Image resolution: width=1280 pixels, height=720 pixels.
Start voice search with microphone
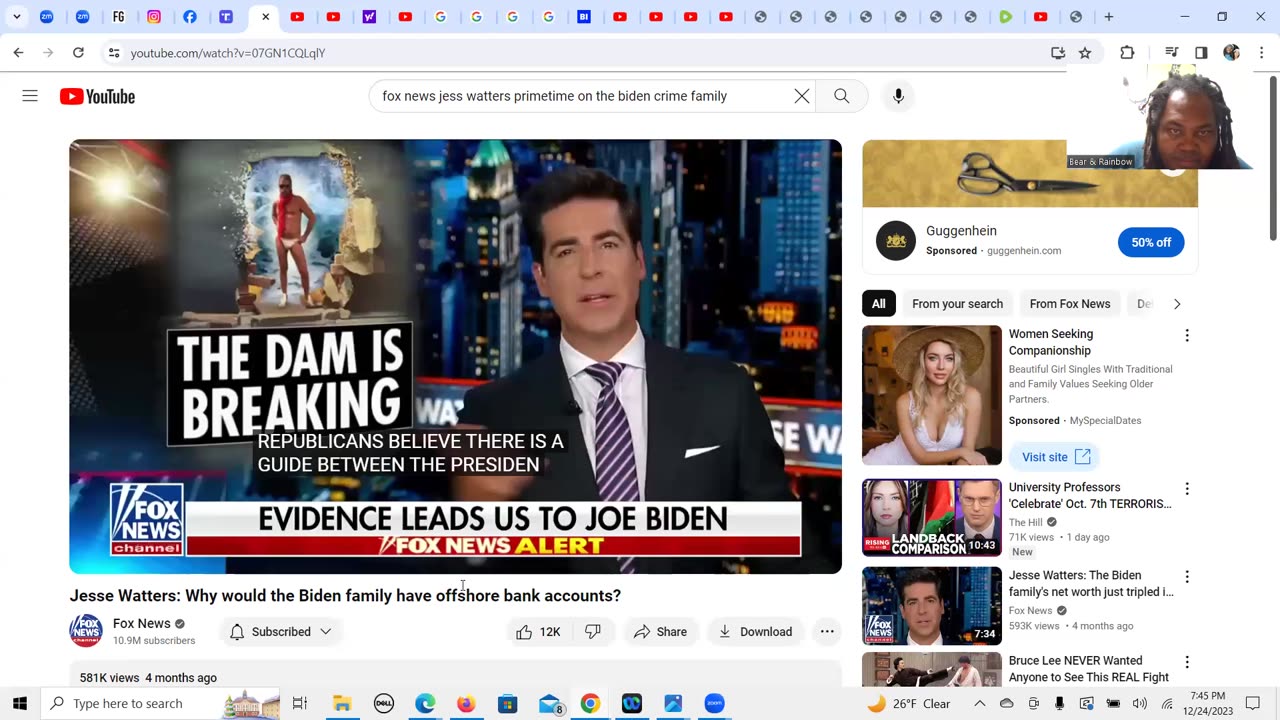898,96
